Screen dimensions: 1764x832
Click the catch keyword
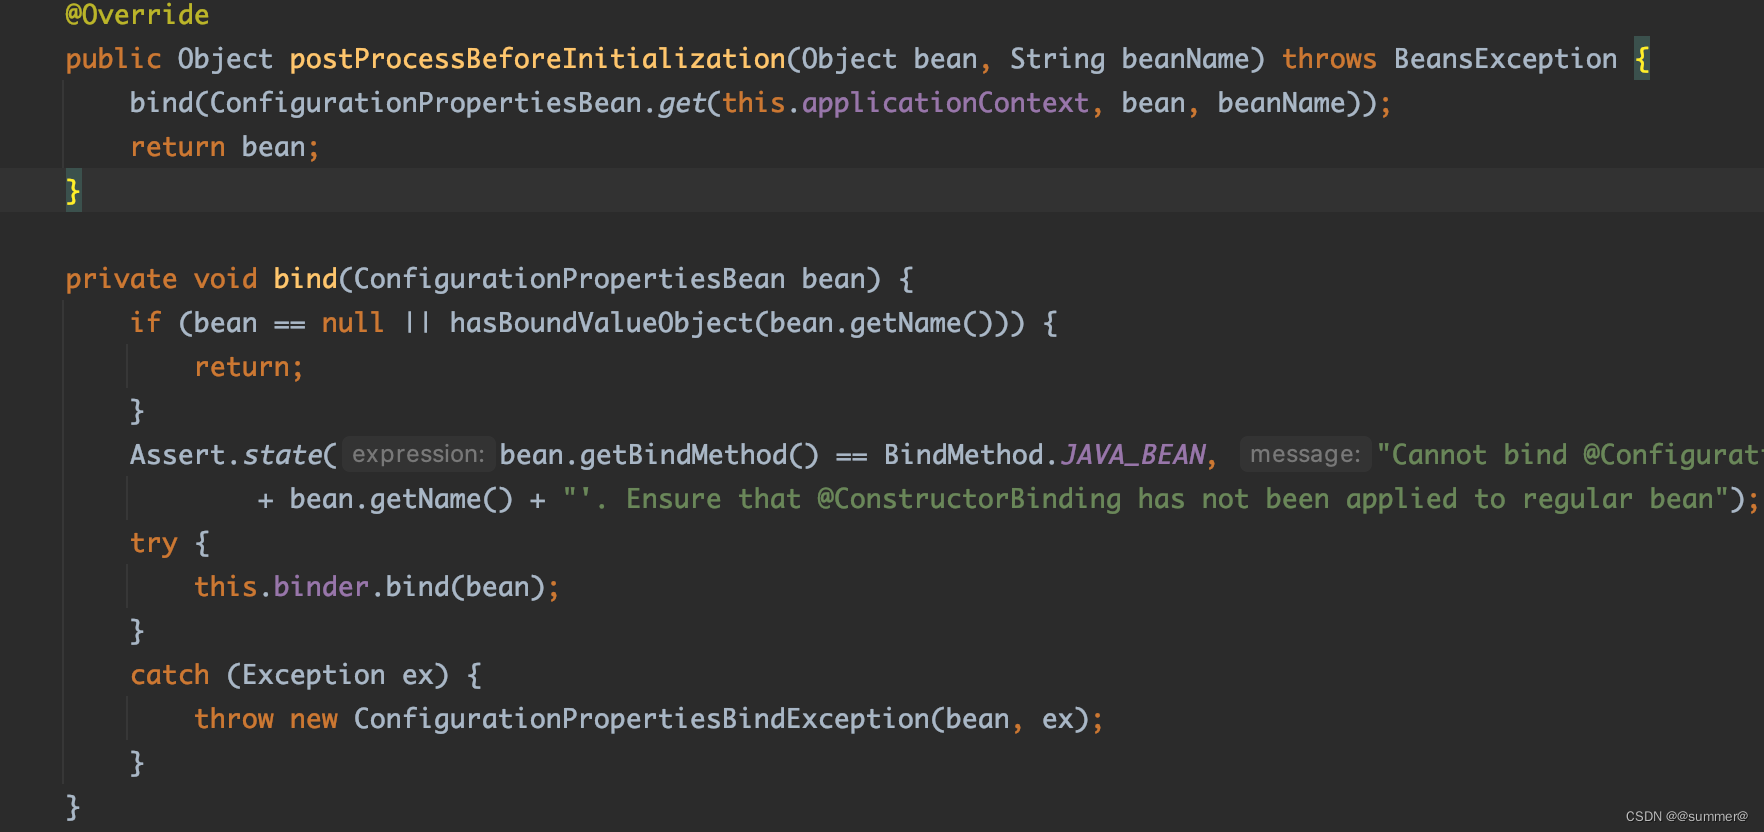(x=169, y=675)
